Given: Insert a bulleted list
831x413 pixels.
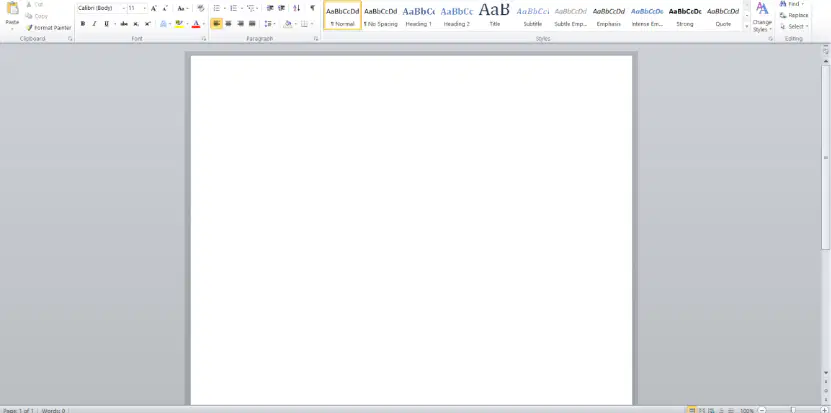Looking at the screenshot, I should [x=216, y=8].
